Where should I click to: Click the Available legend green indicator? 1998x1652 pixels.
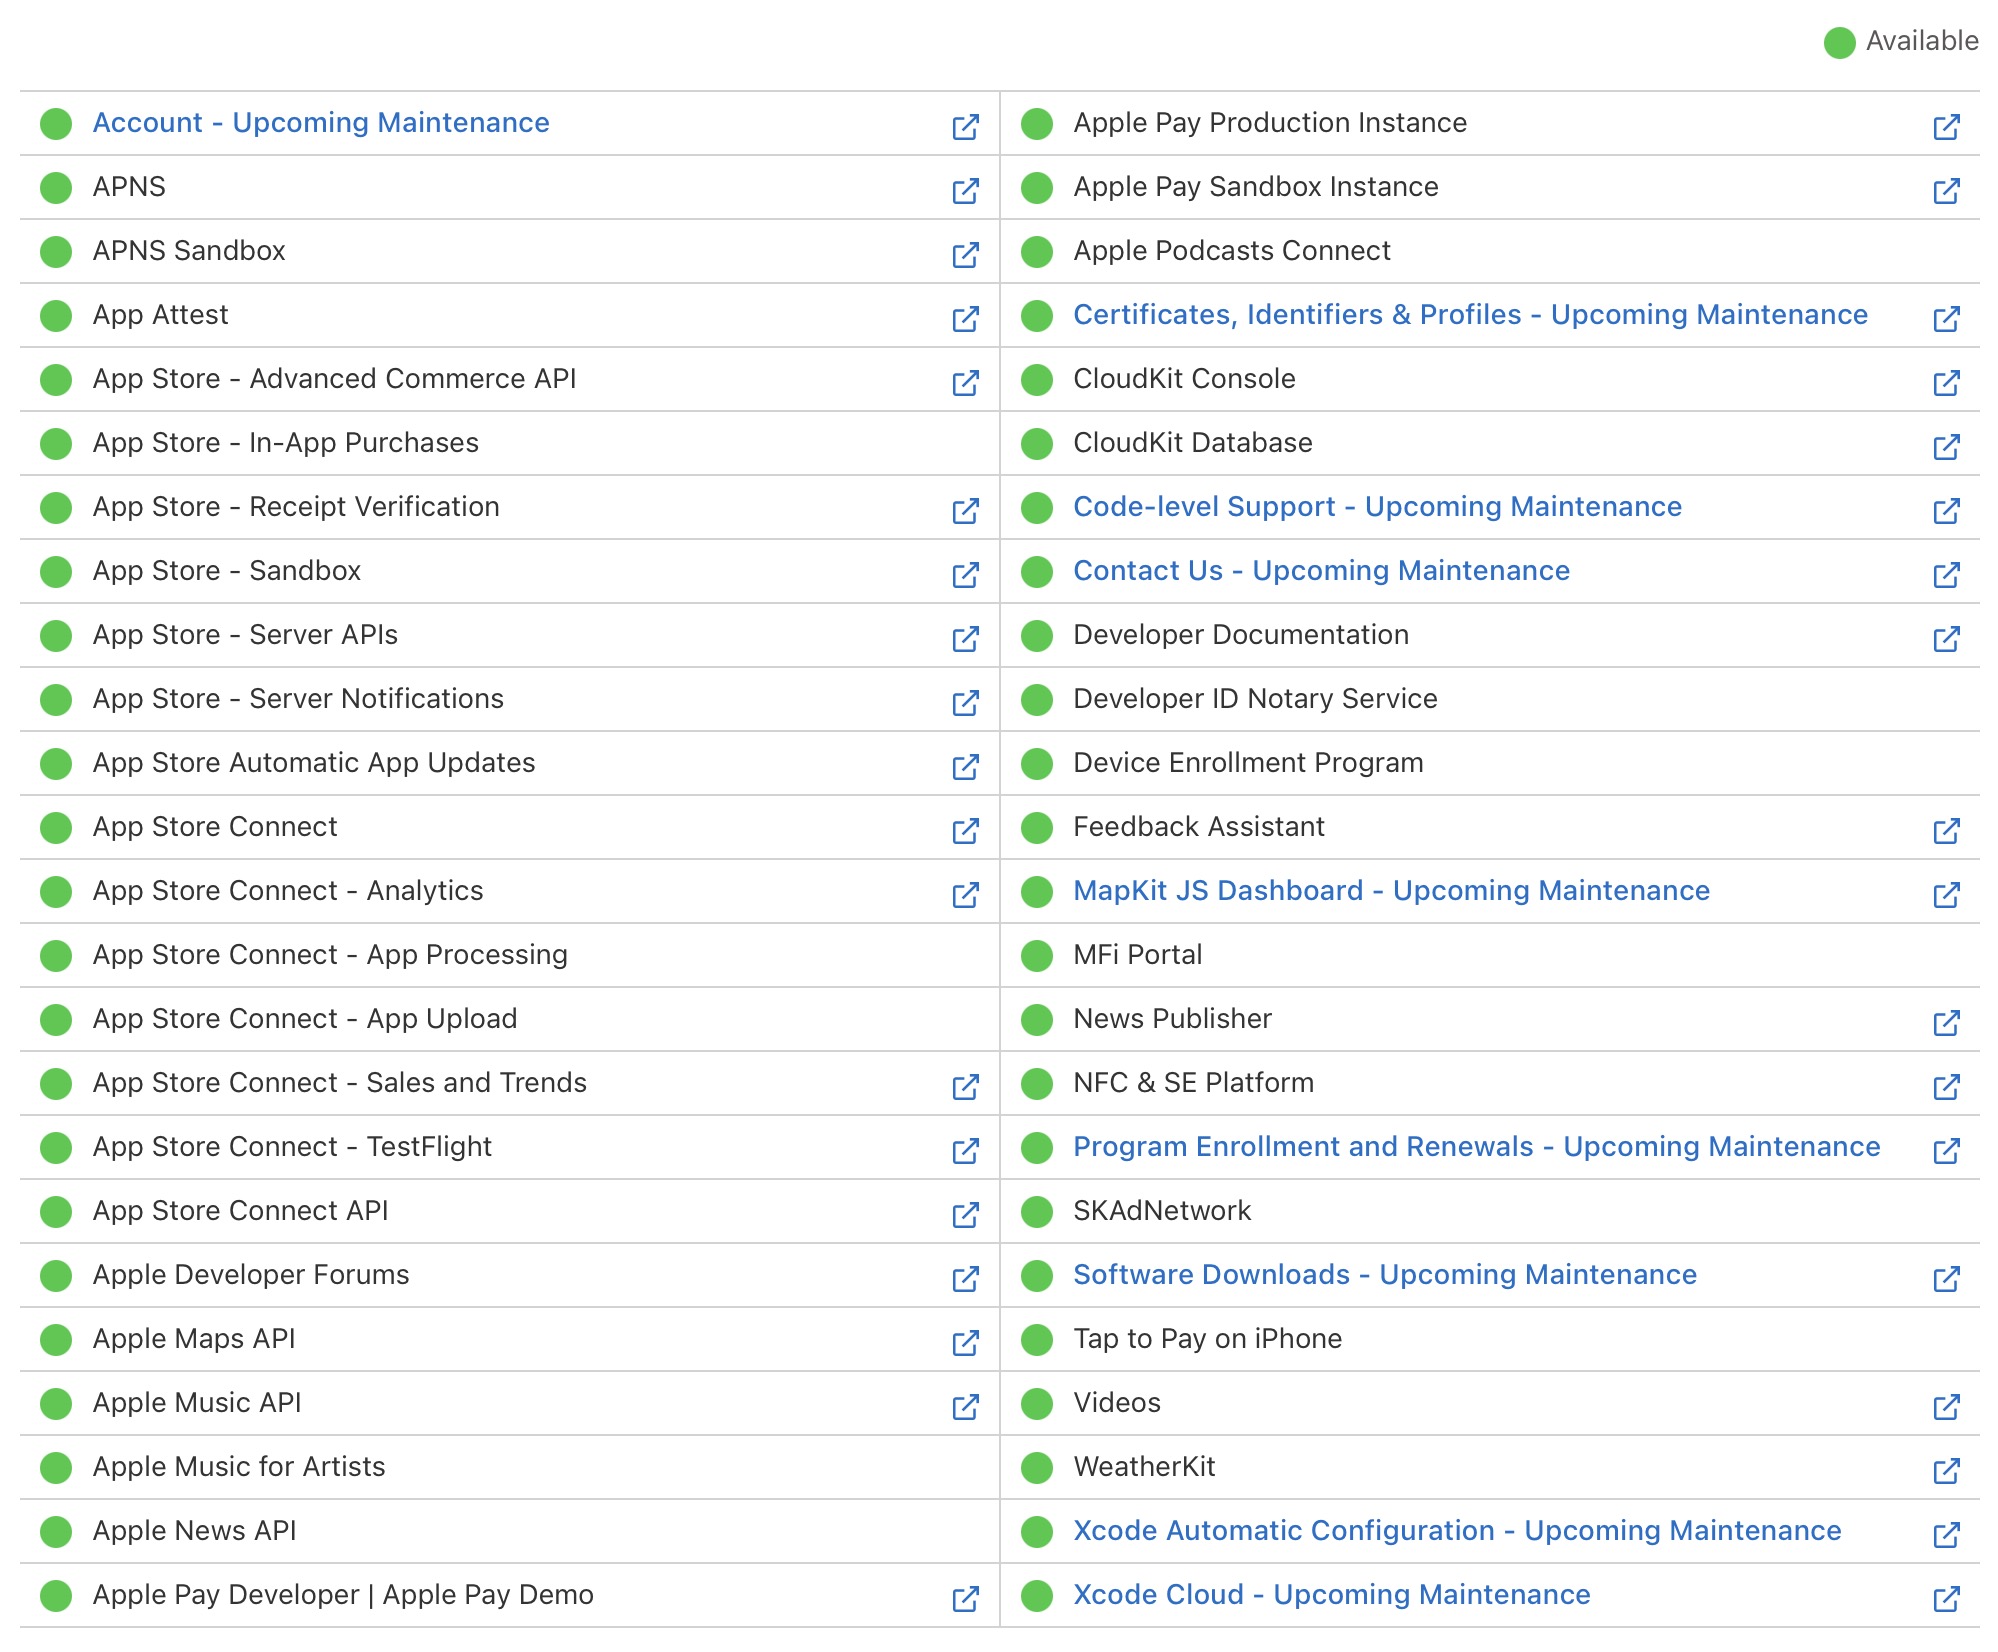(1839, 42)
